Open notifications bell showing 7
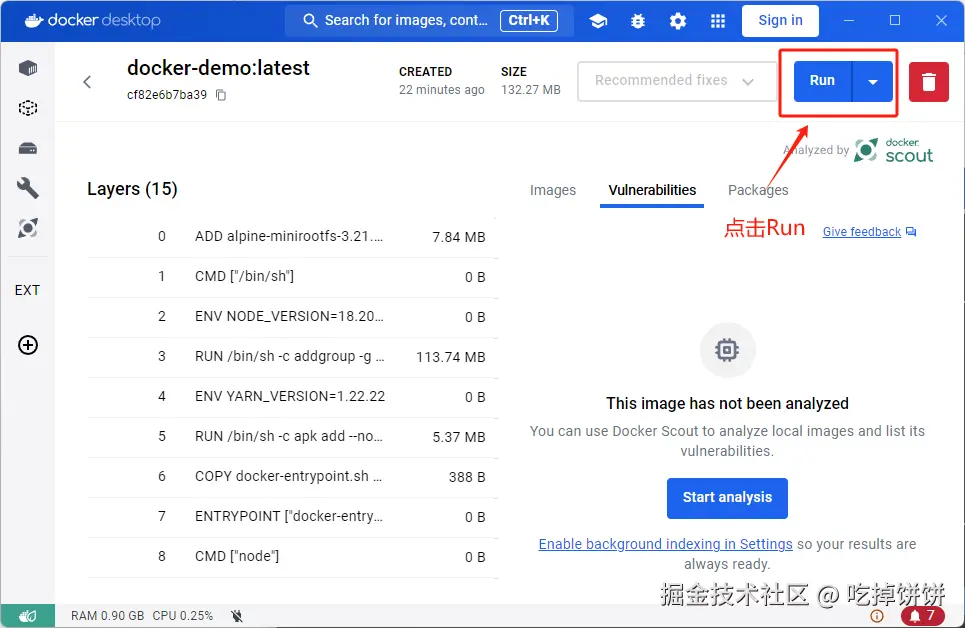The width and height of the screenshot is (965, 628). coord(923,616)
